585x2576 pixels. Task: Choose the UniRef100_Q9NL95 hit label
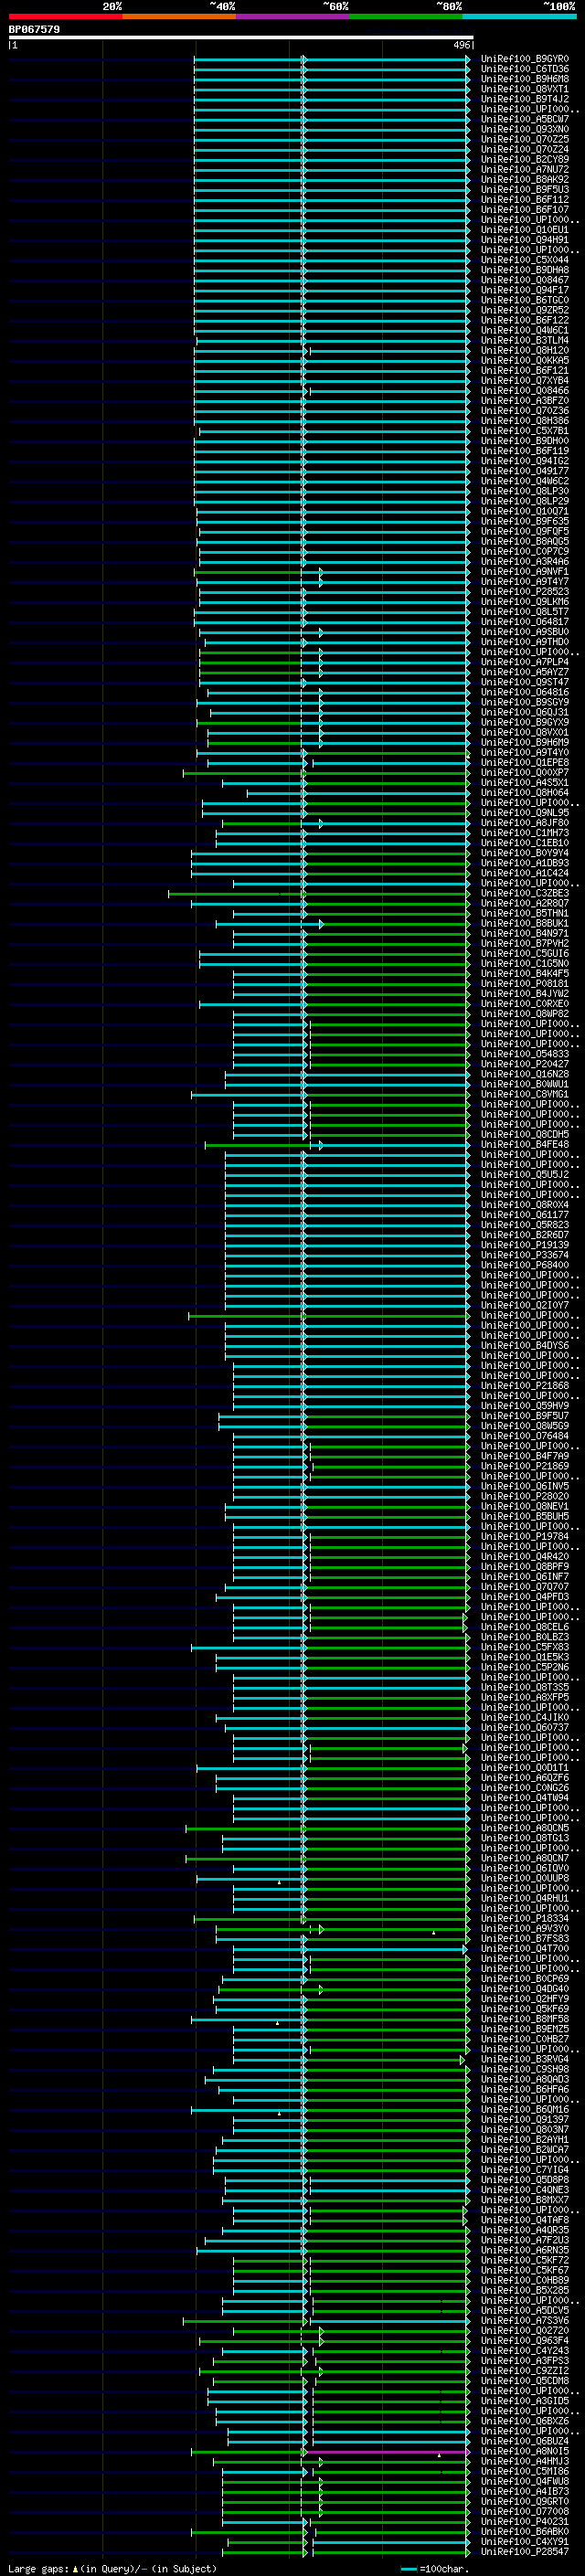coord(525,812)
